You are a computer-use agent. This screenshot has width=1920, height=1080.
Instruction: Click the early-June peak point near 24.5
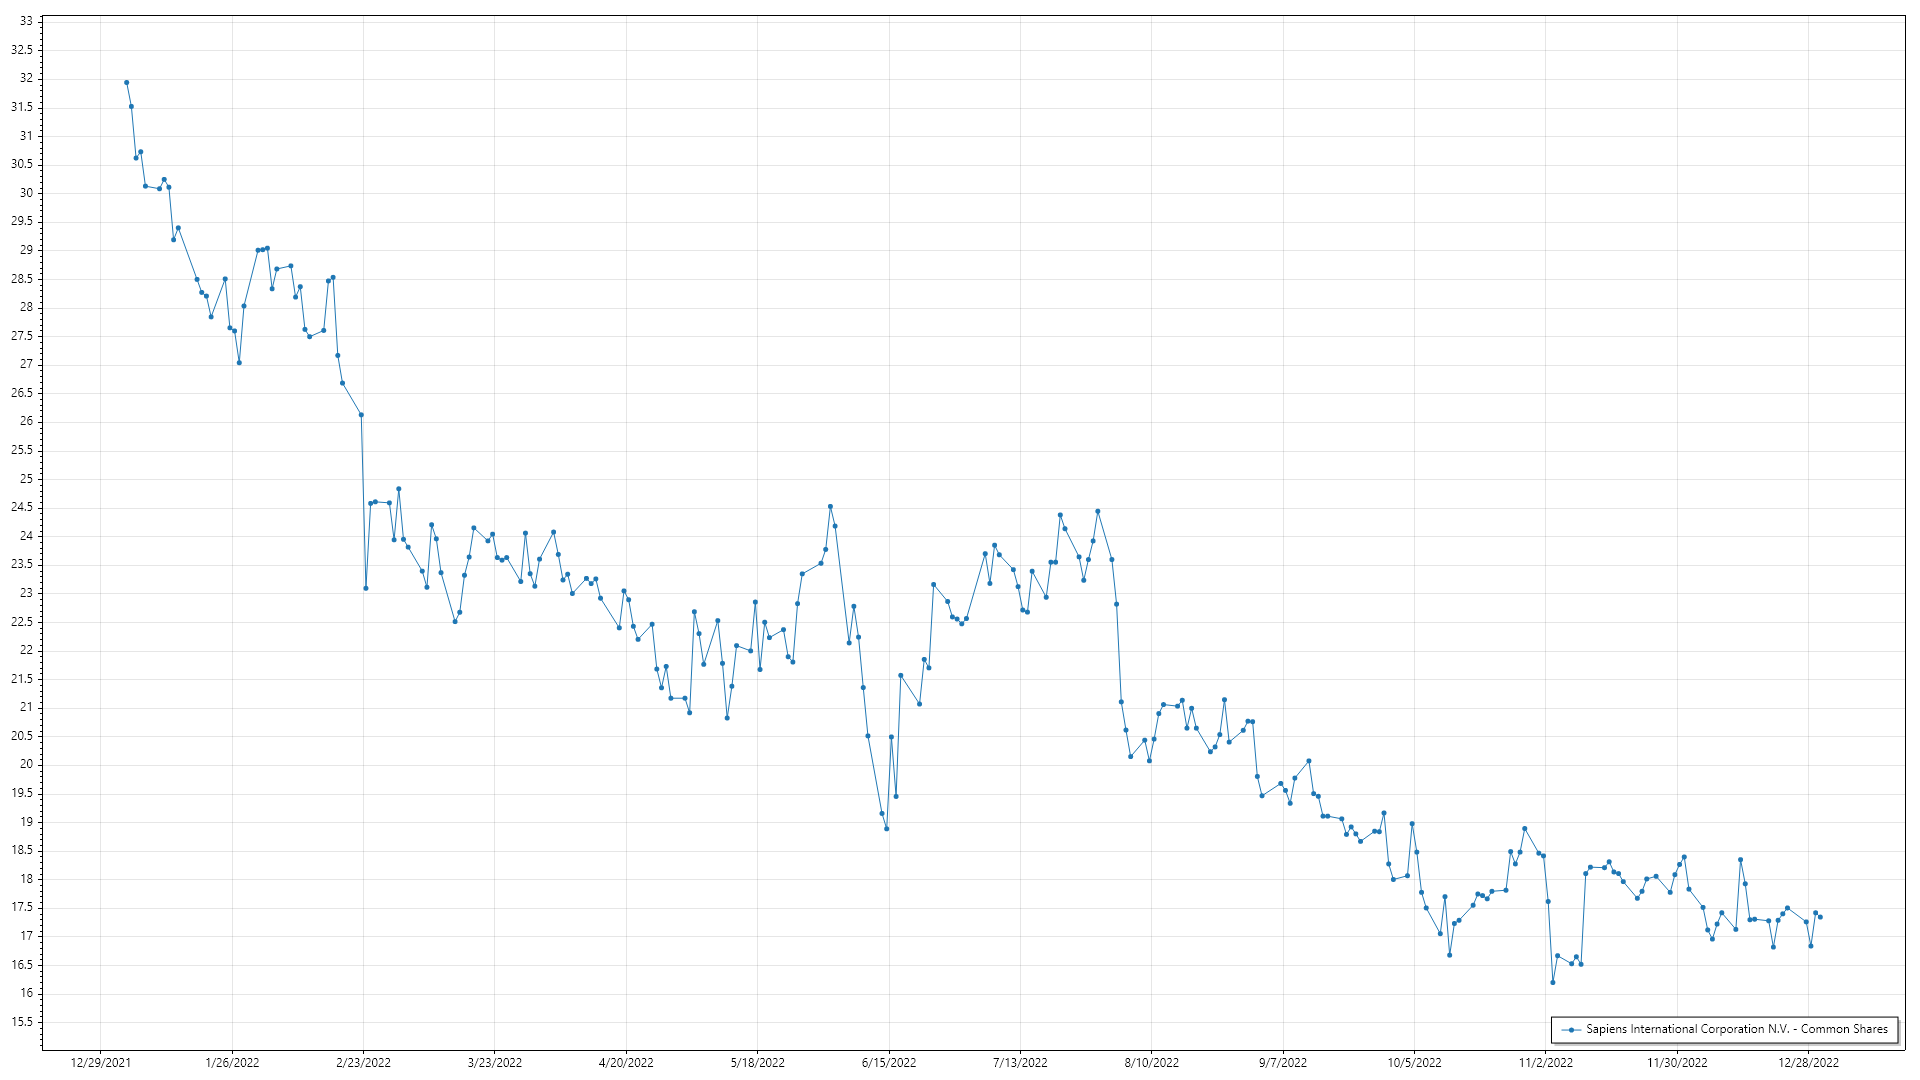830,507
